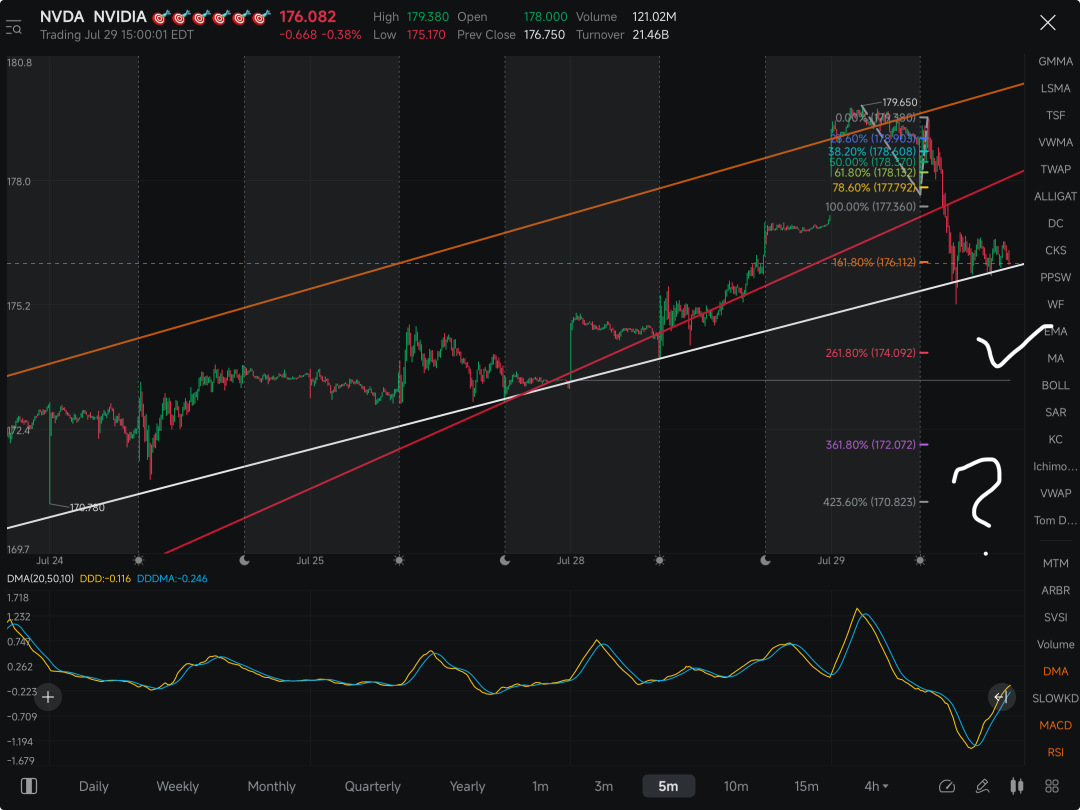Add the KC indicator

click(1055, 439)
